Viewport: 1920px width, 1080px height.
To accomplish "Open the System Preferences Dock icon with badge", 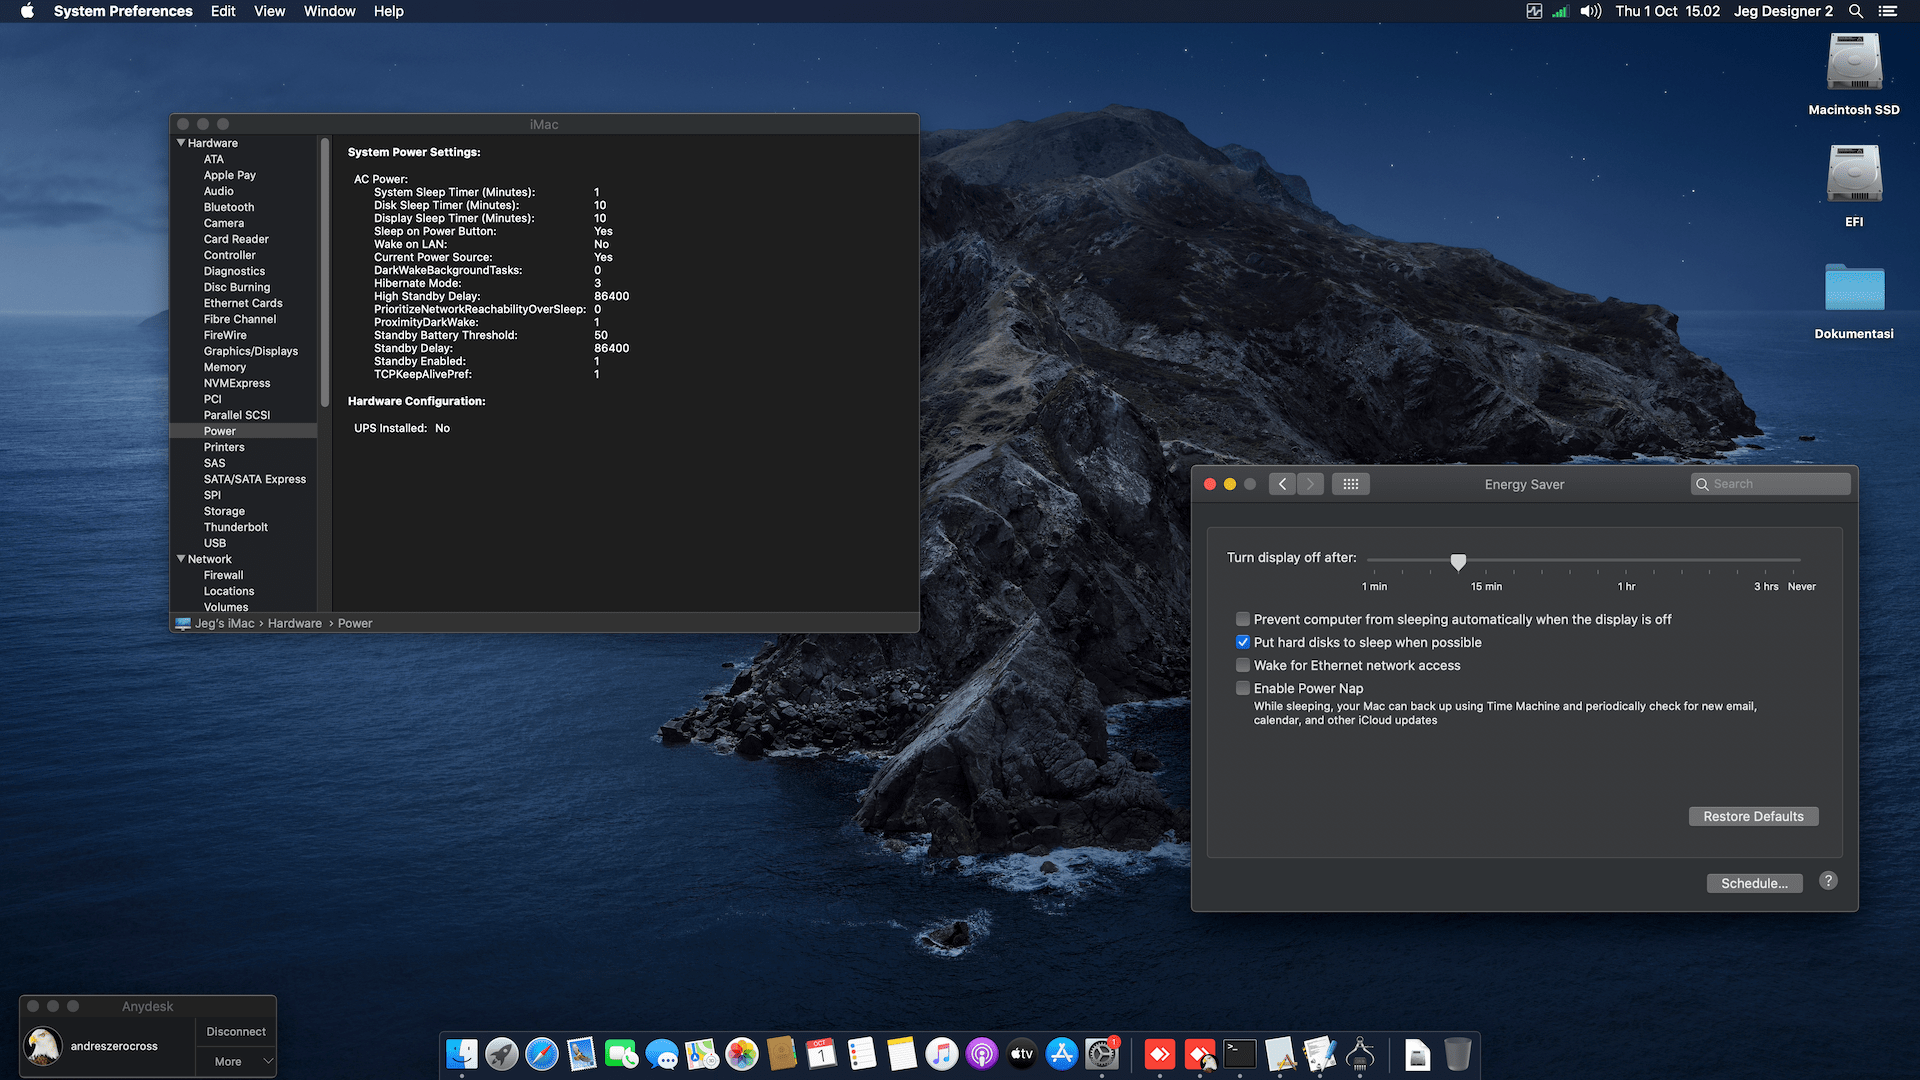I will [1101, 1053].
